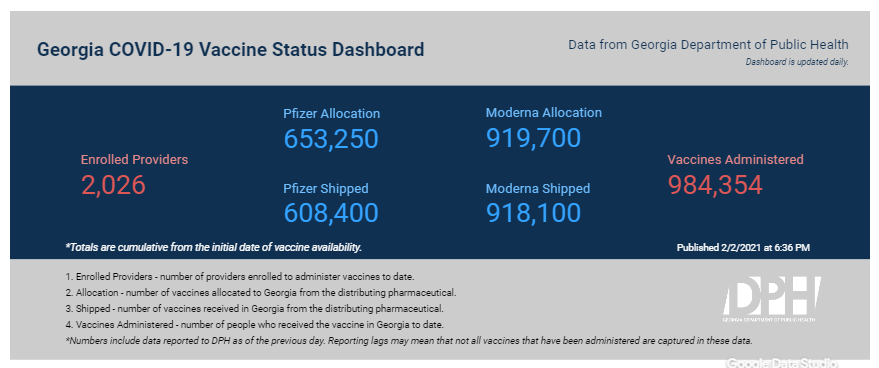Image resolution: width=879 pixels, height=368 pixels.
Task: Click the Enrolled Providers definition note
Action: 240,277
